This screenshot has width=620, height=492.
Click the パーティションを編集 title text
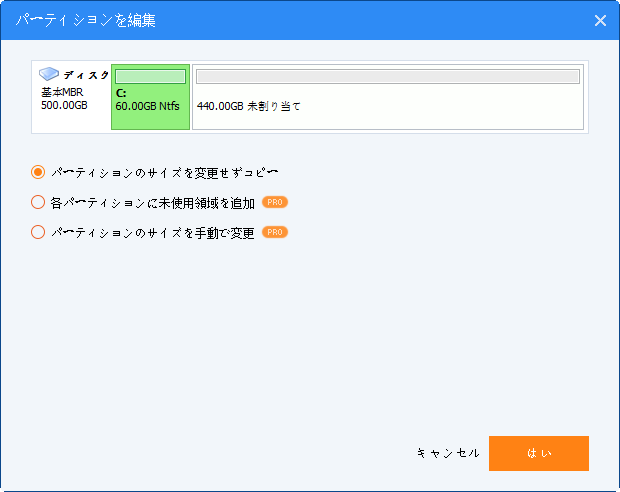point(86,20)
